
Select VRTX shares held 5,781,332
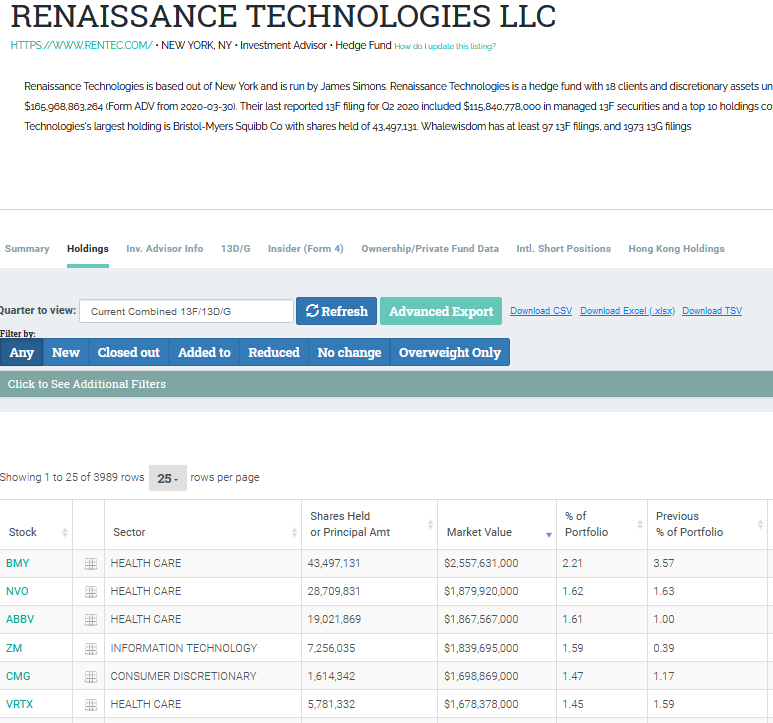pos(331,705)
